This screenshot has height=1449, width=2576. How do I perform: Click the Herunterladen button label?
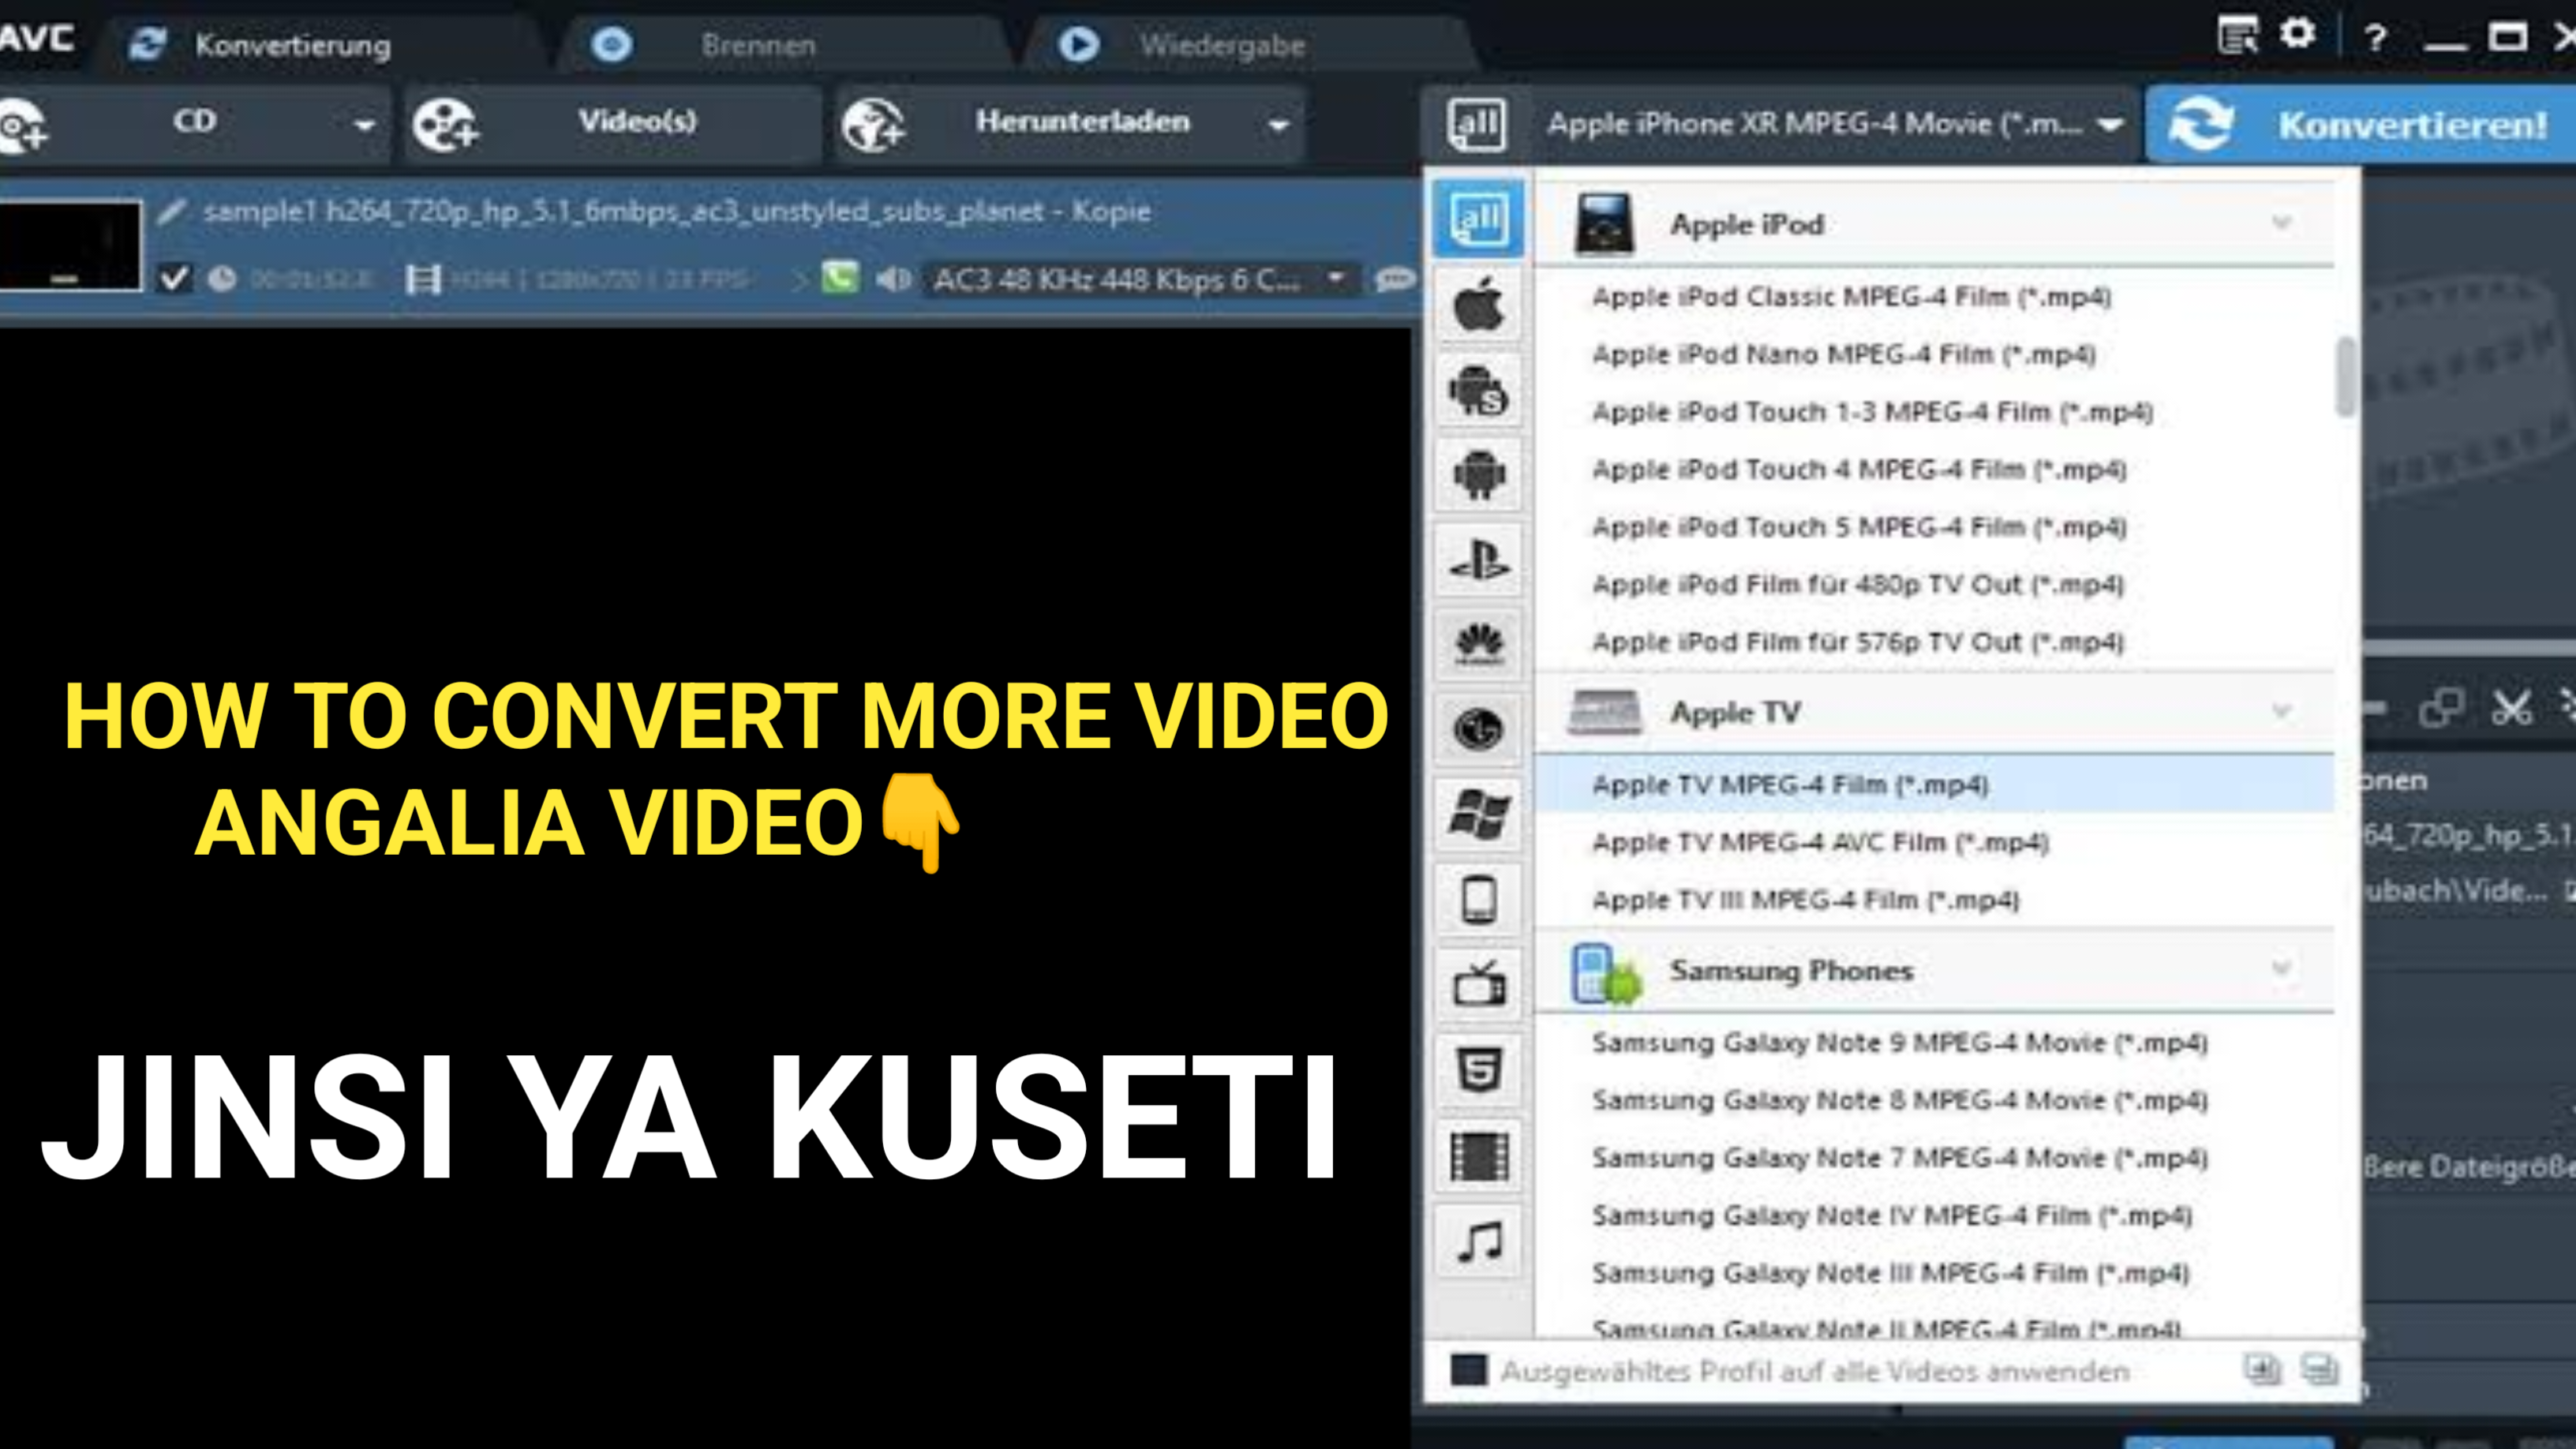1083,122
